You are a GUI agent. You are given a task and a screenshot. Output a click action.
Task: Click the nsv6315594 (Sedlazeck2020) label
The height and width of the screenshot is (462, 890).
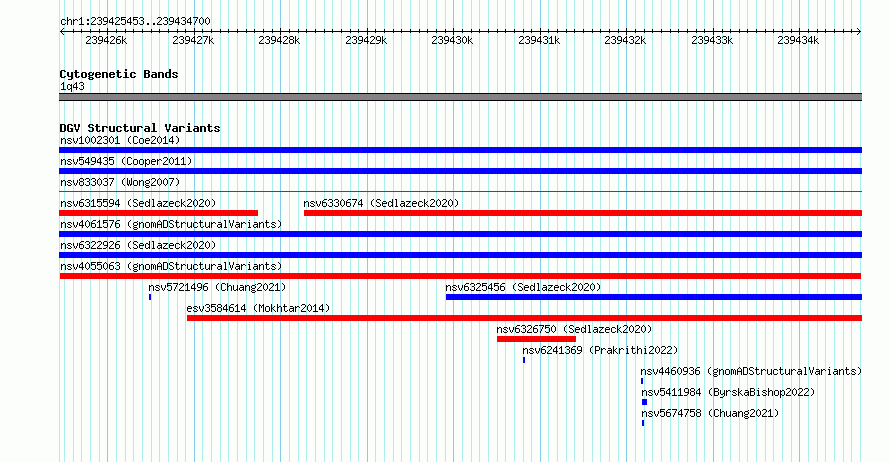pyautogui.click(x=138, y=203)
